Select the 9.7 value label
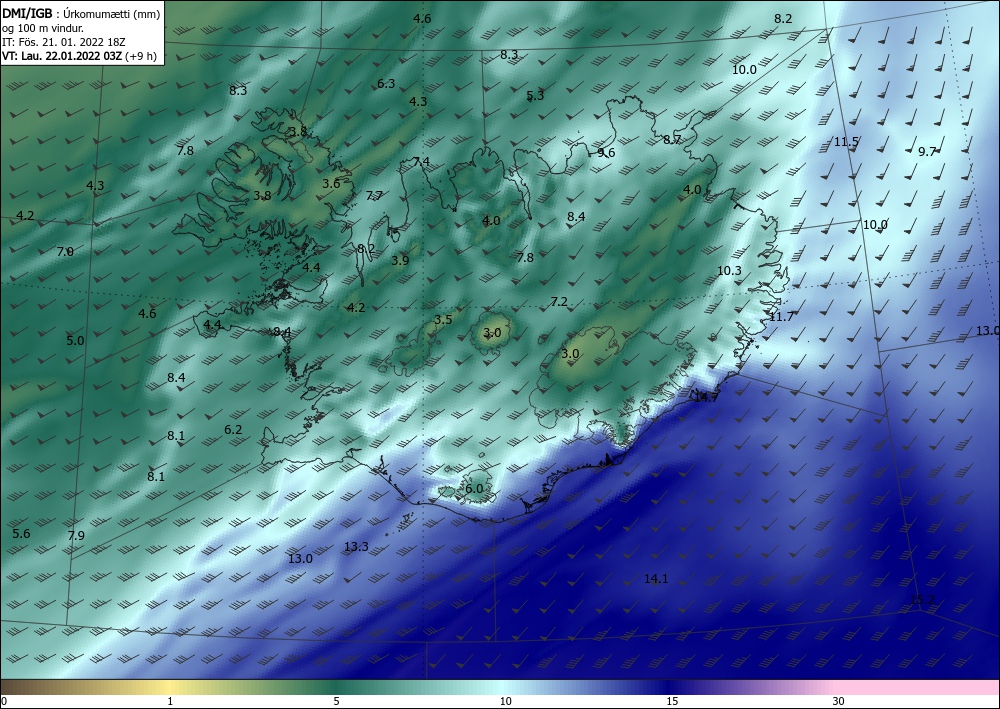Screen dimensions: 1000x709 pos(927,151)
